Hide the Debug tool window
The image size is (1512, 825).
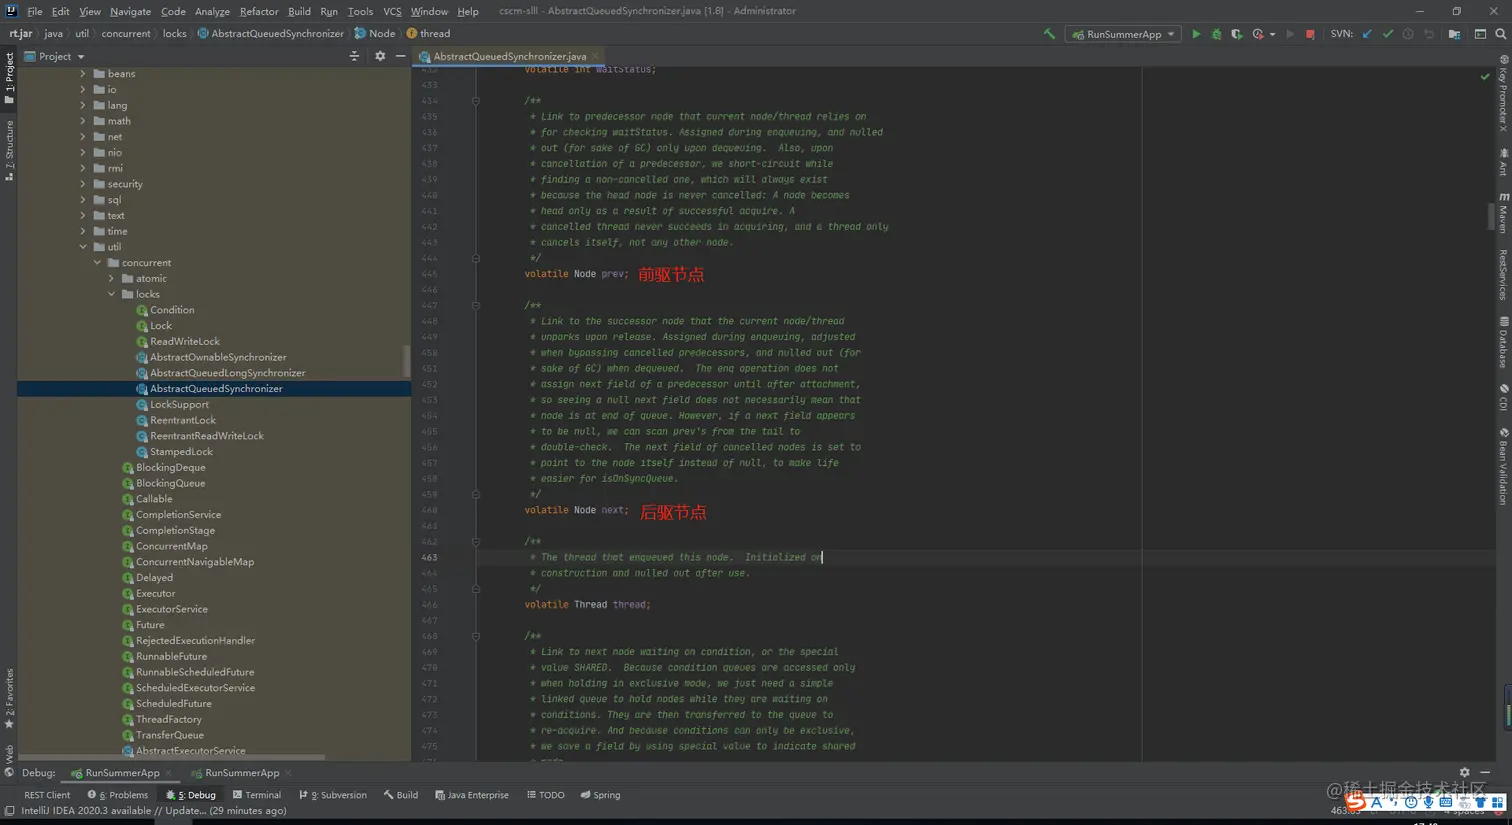tap(1485, 772)
